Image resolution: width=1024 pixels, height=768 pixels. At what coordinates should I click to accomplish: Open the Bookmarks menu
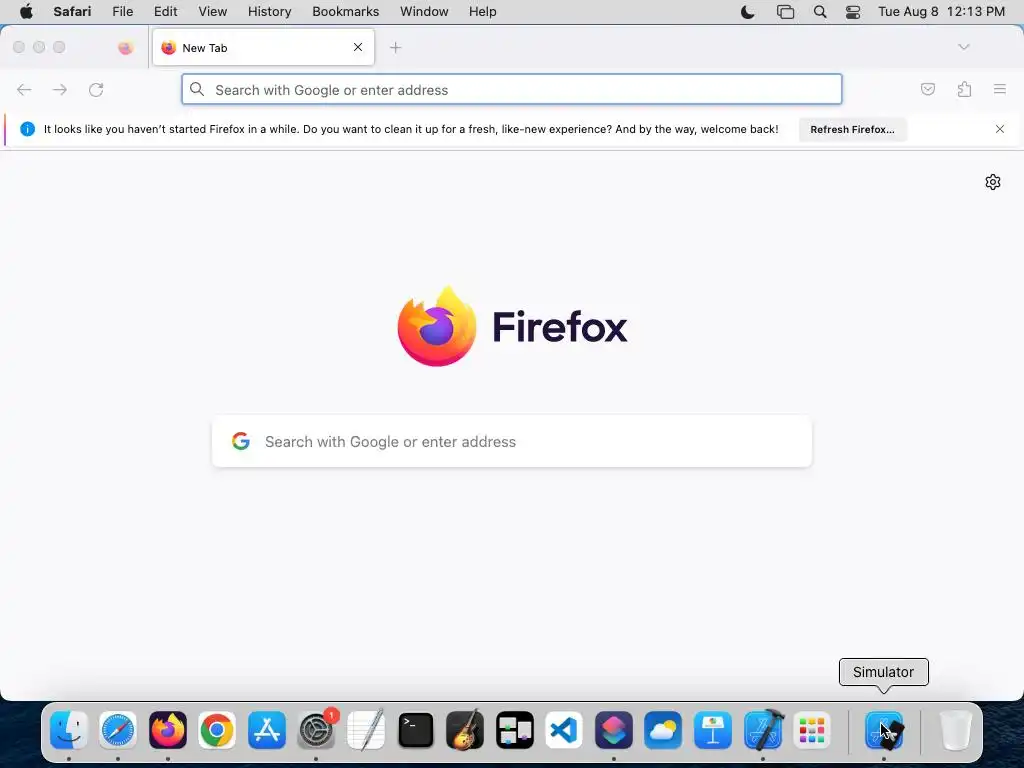(345, 12)
